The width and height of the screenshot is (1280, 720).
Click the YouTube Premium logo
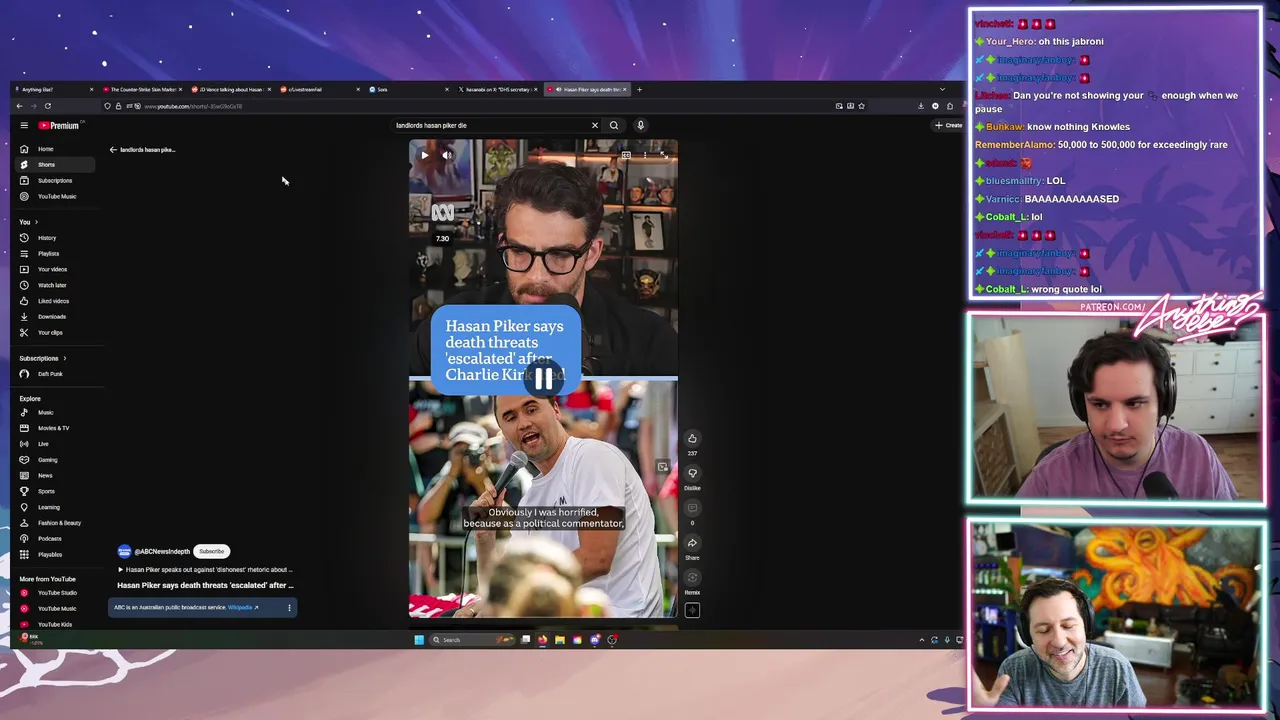[59, 125]
